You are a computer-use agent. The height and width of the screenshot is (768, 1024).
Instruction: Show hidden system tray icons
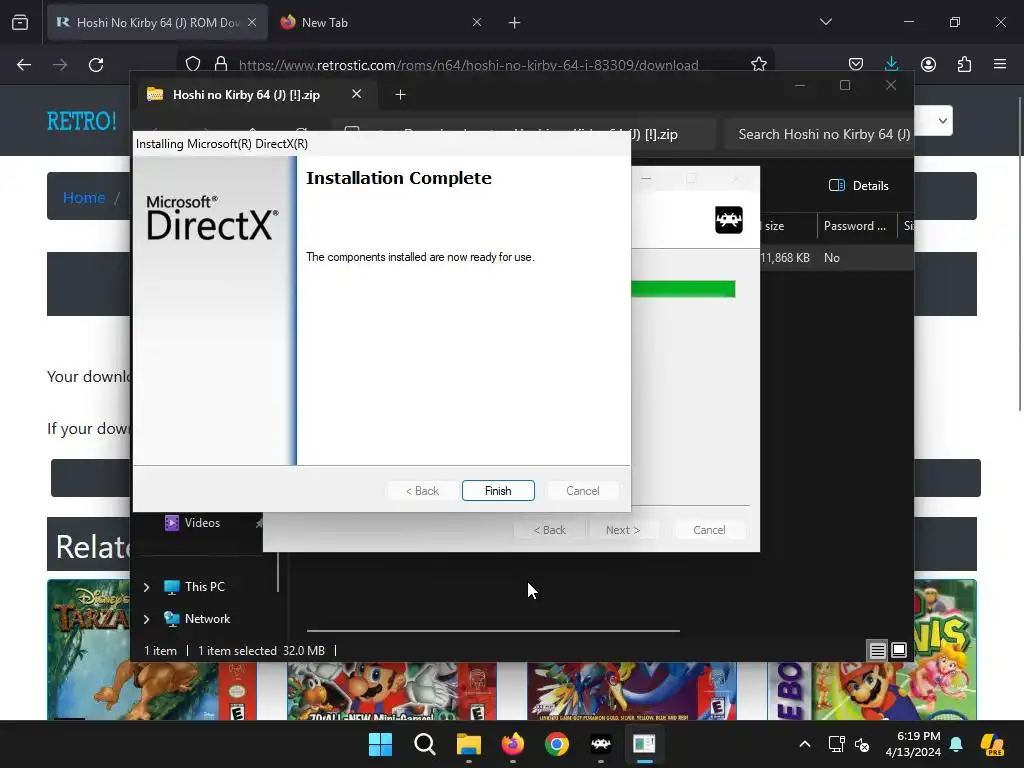pos(805,744)
